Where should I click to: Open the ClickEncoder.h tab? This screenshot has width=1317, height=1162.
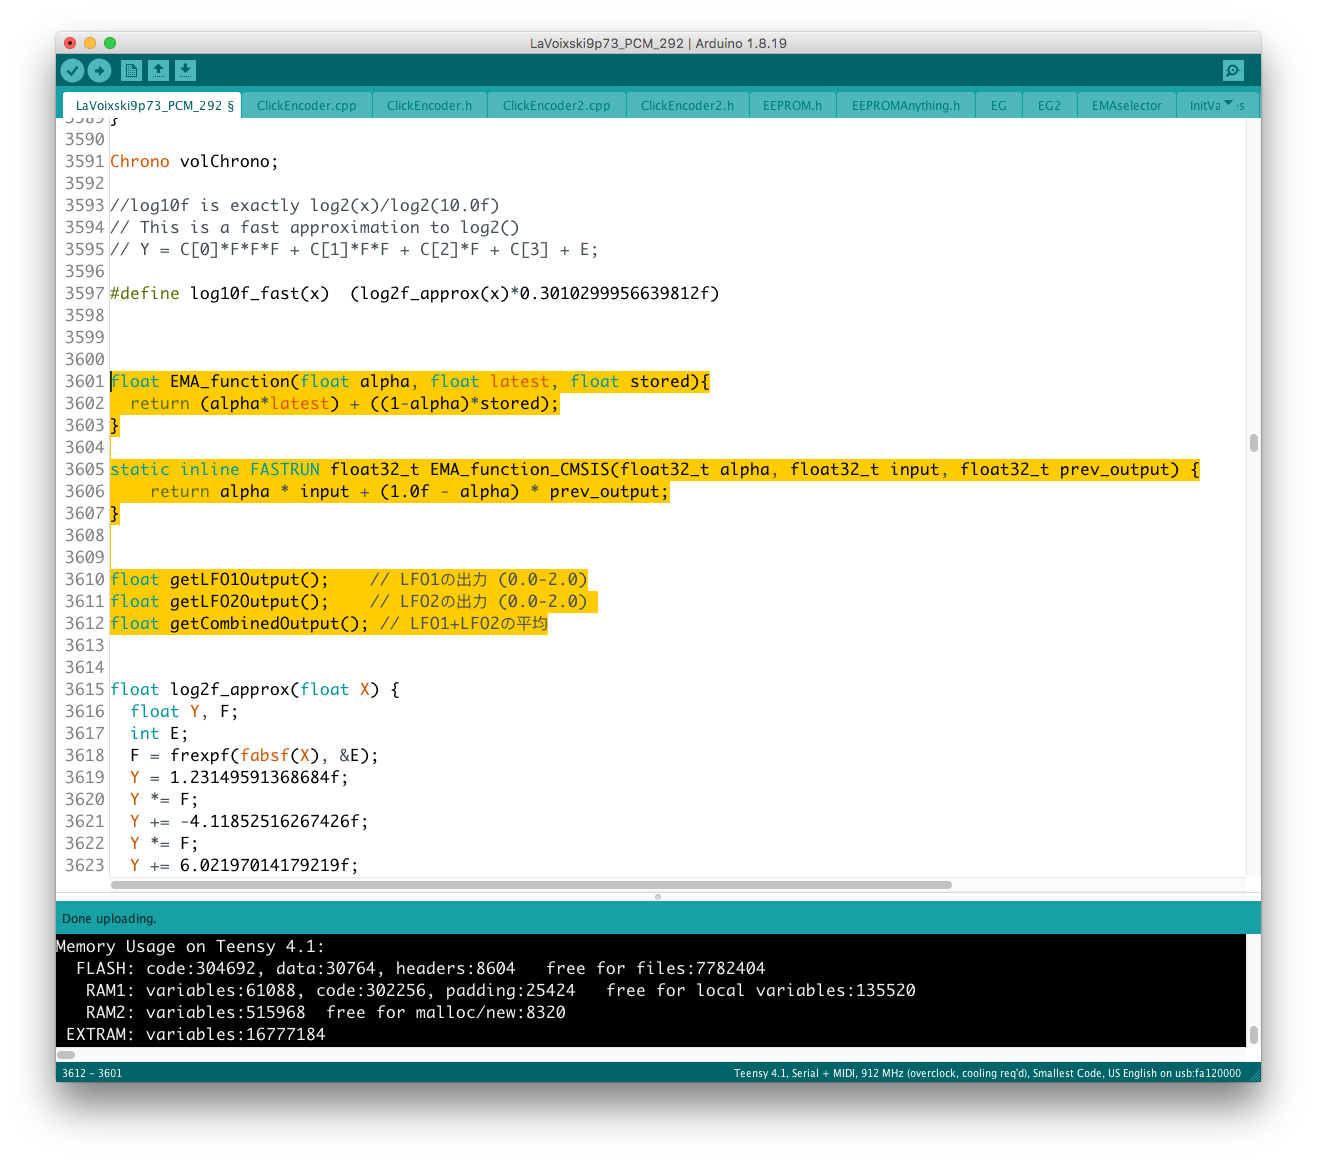click(429, 106)
